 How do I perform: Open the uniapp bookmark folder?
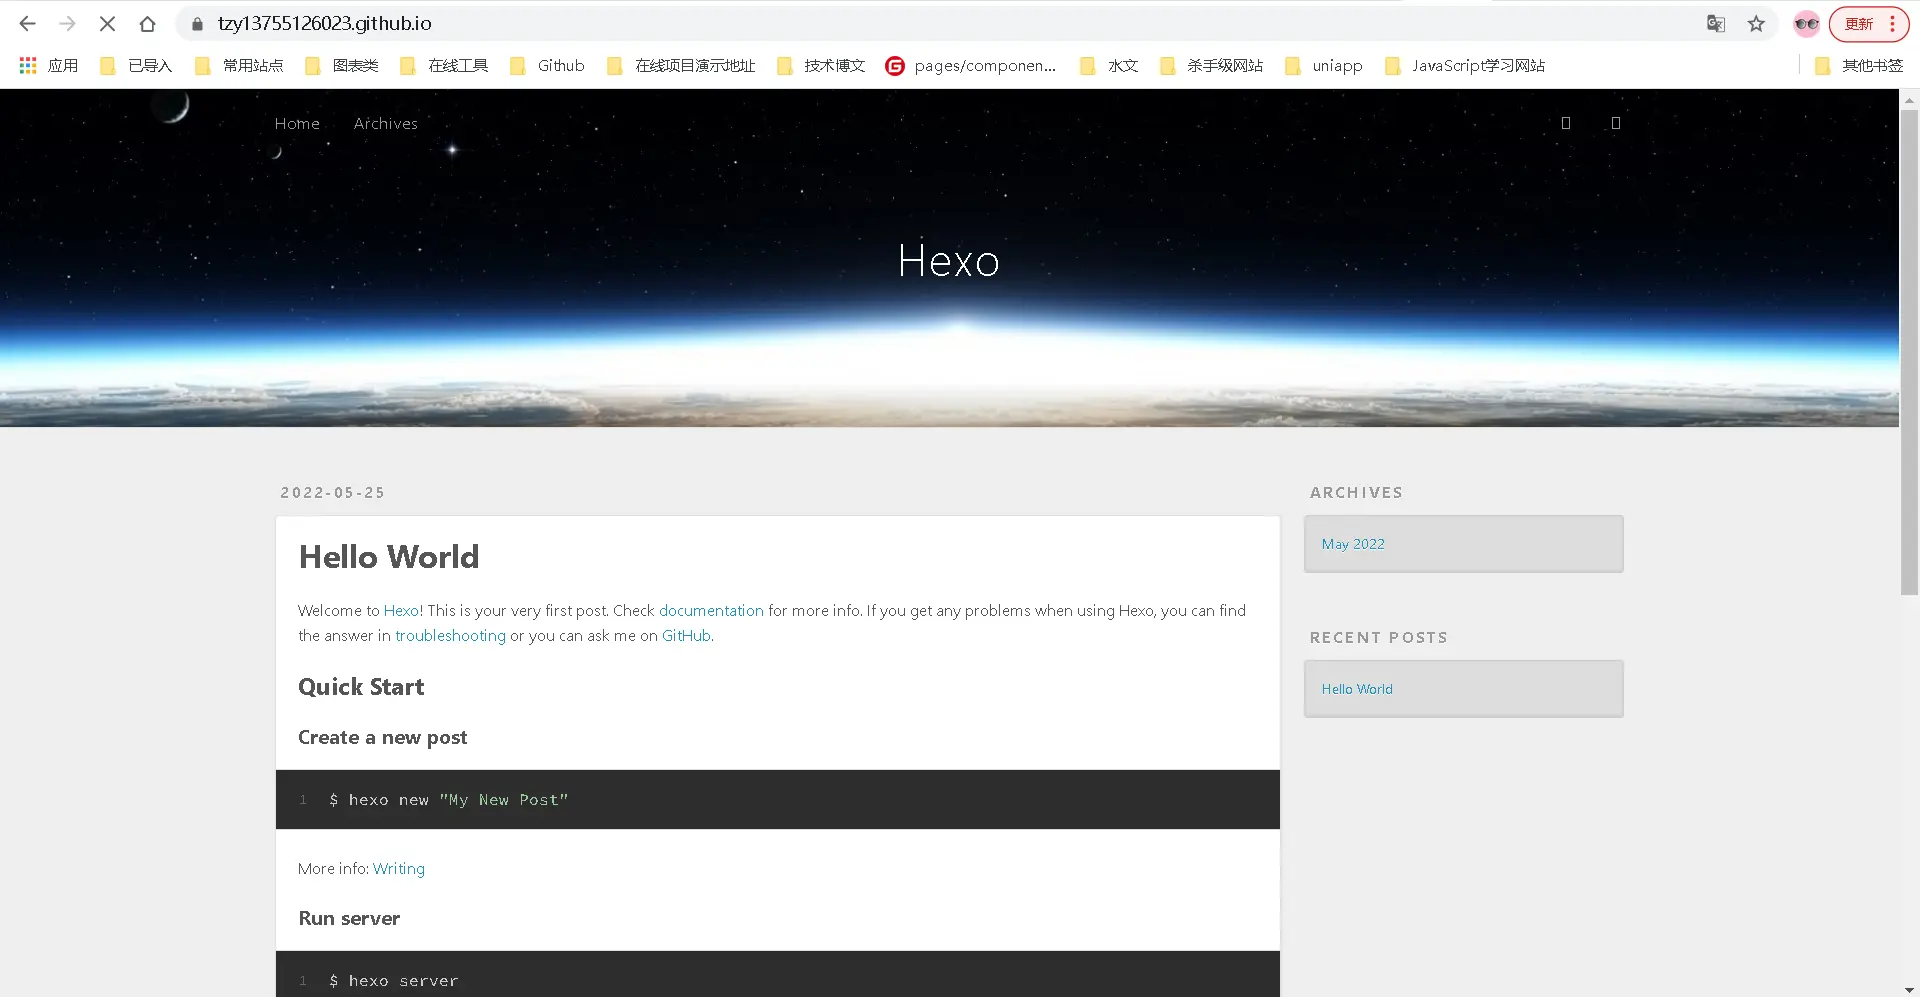(x=1324, y=65)
